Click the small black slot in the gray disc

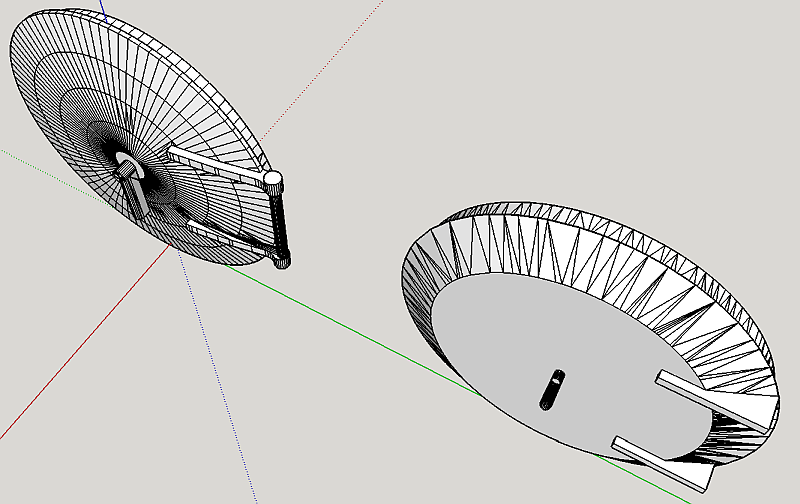pyautogui.click(x=552, y=390)
